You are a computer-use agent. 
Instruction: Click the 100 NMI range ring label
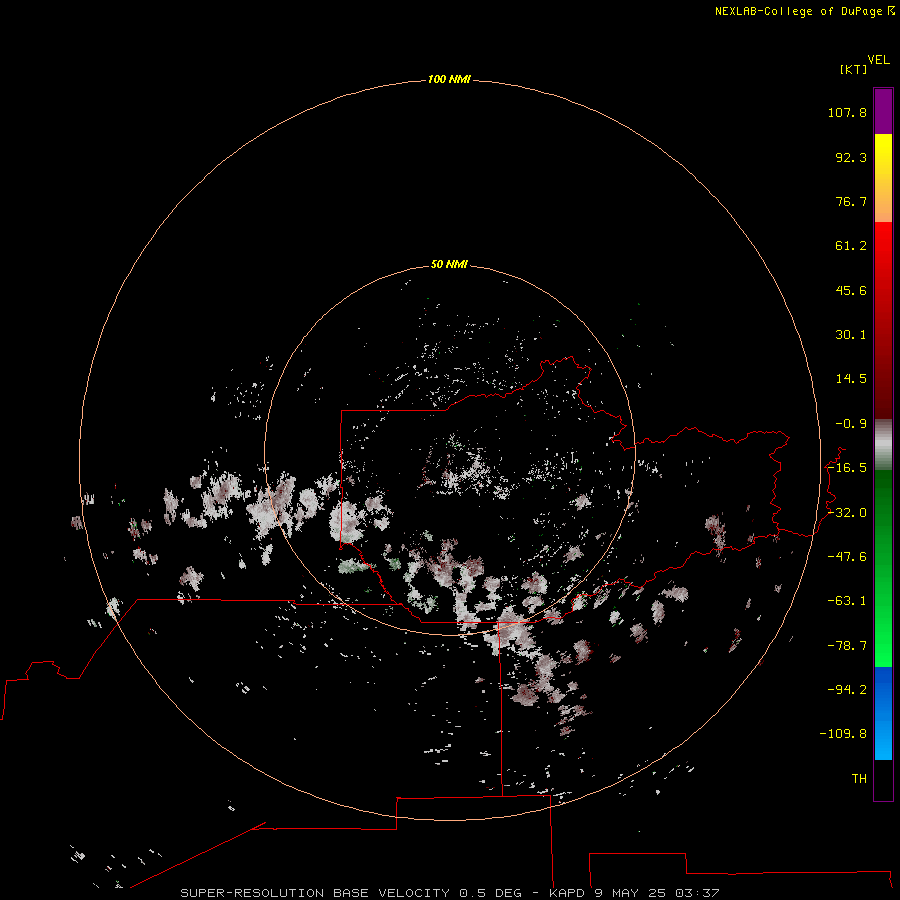coord(449,79)
